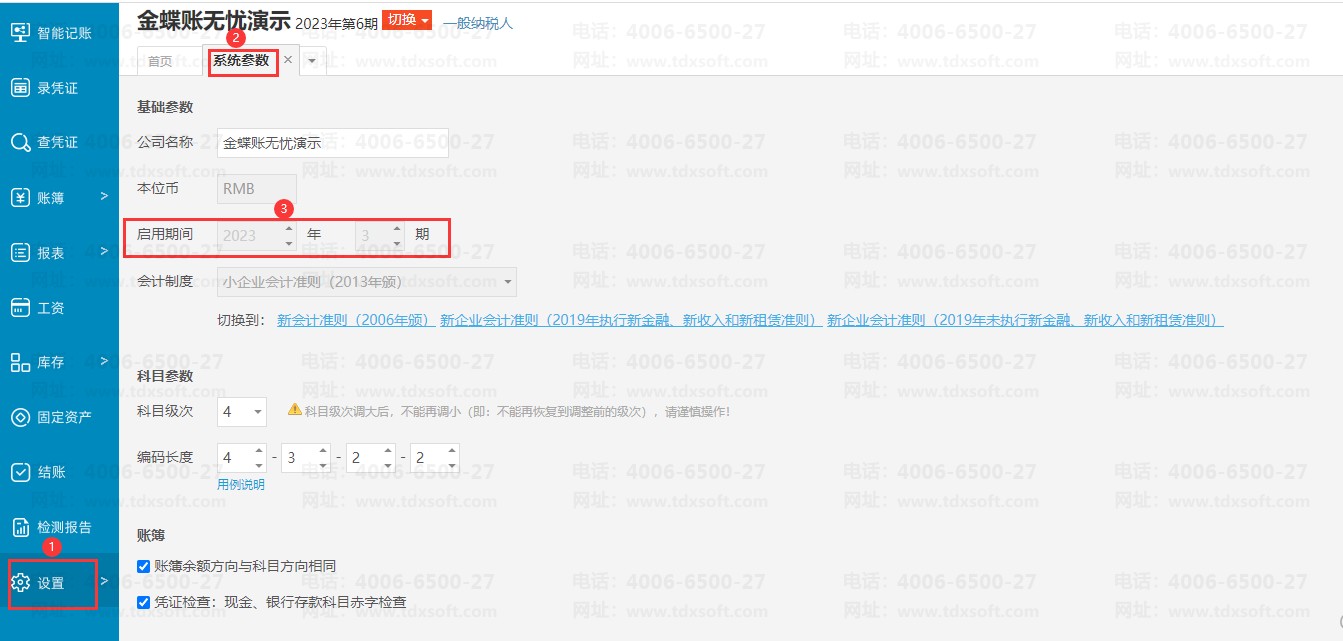Click the 固定资产 fixed assets icon
The image size is (1343, 641).
pyautogui.click(x=20, y=417)
